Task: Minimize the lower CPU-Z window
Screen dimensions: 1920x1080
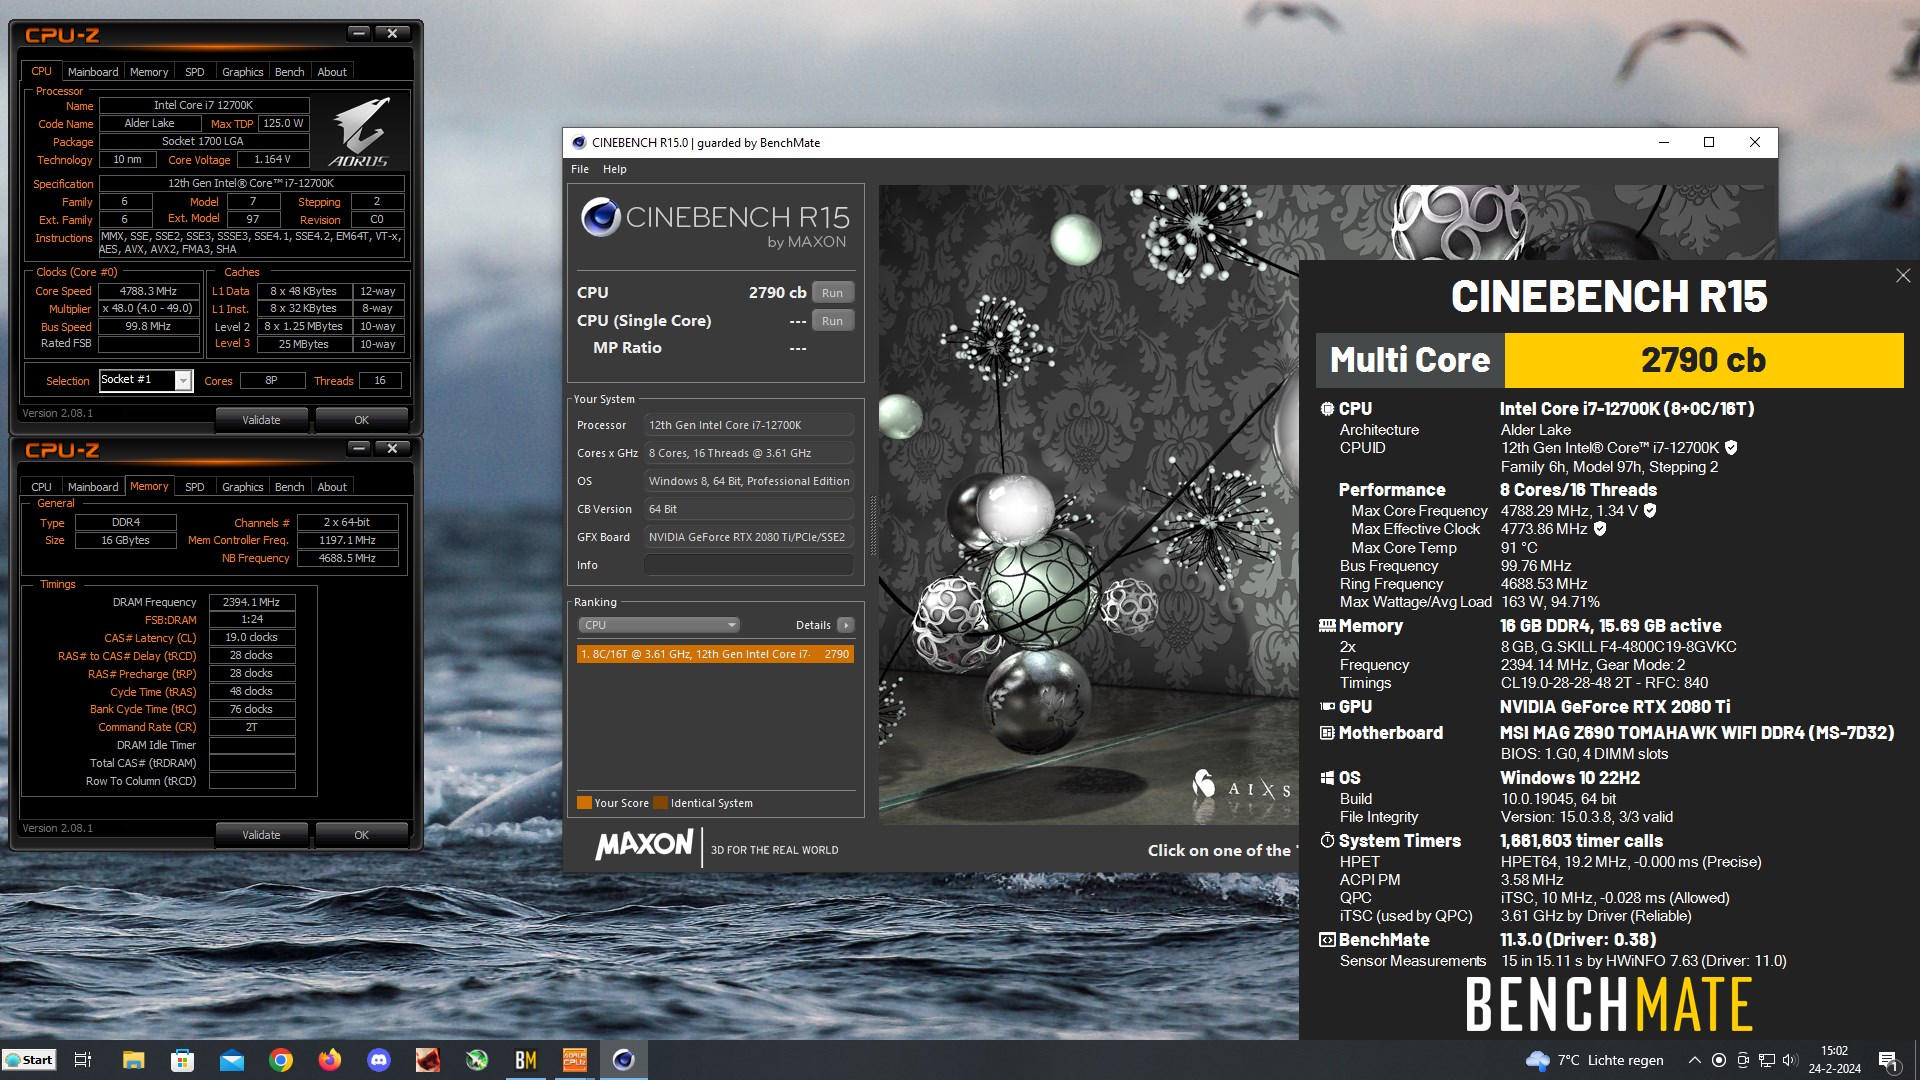Action: (x=359, y=449)
